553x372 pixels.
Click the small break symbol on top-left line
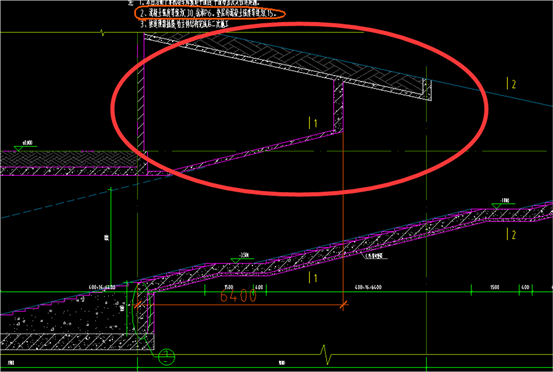pos(102,33)
